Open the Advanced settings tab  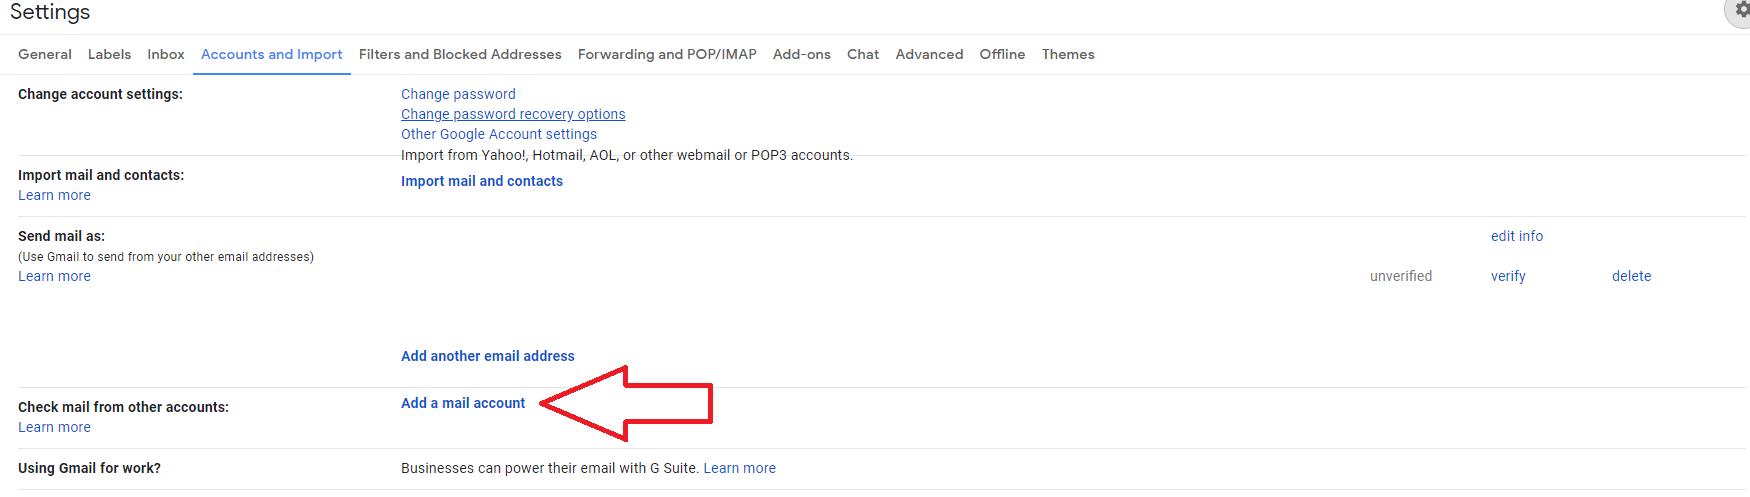929,54
